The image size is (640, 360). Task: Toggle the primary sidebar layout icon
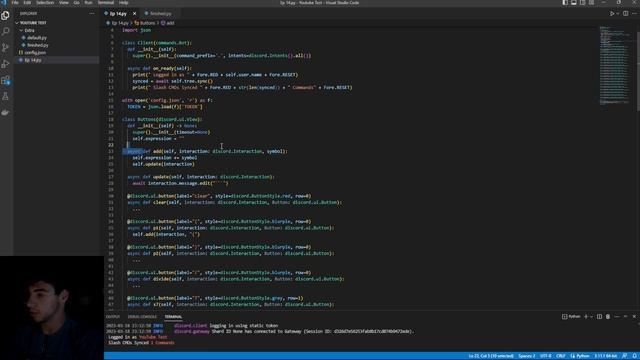565,2
